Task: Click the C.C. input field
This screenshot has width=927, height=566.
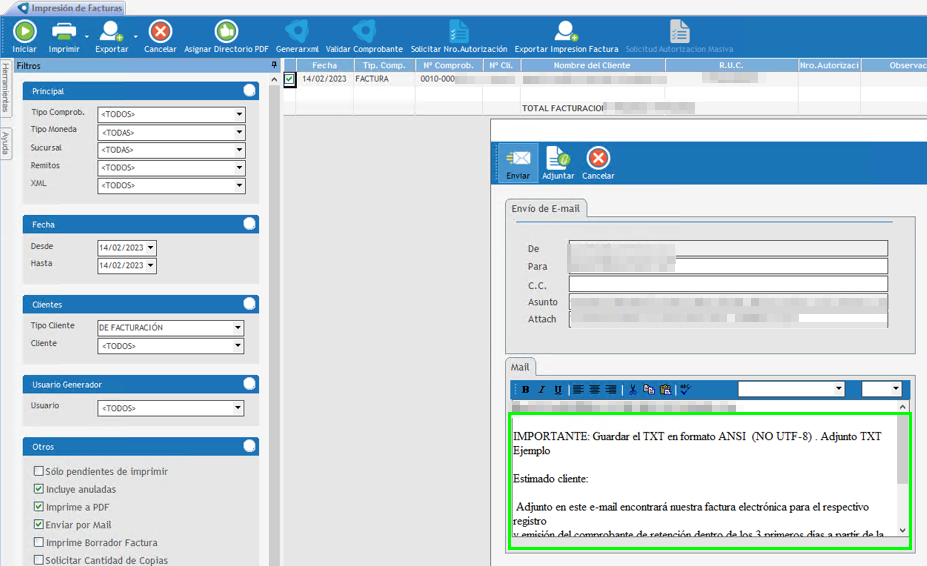Action: [x=728, y=284]
